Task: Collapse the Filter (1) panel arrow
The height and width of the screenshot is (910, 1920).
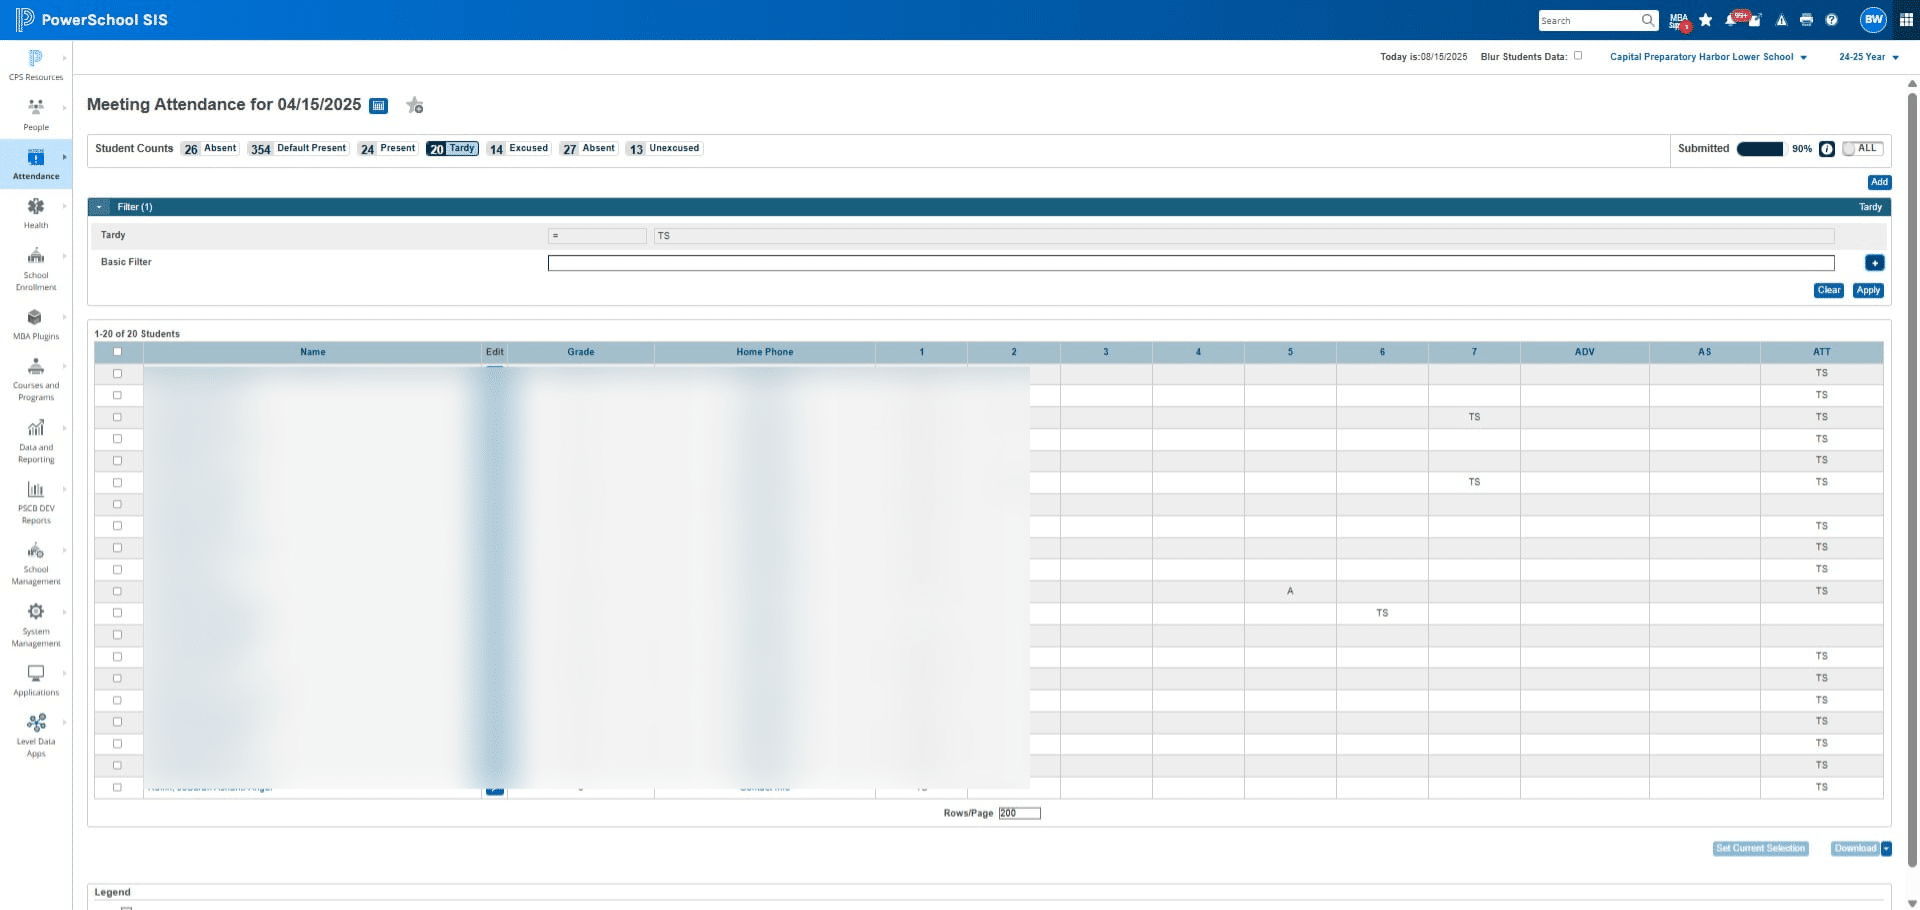Action: [x=99, y=207]
